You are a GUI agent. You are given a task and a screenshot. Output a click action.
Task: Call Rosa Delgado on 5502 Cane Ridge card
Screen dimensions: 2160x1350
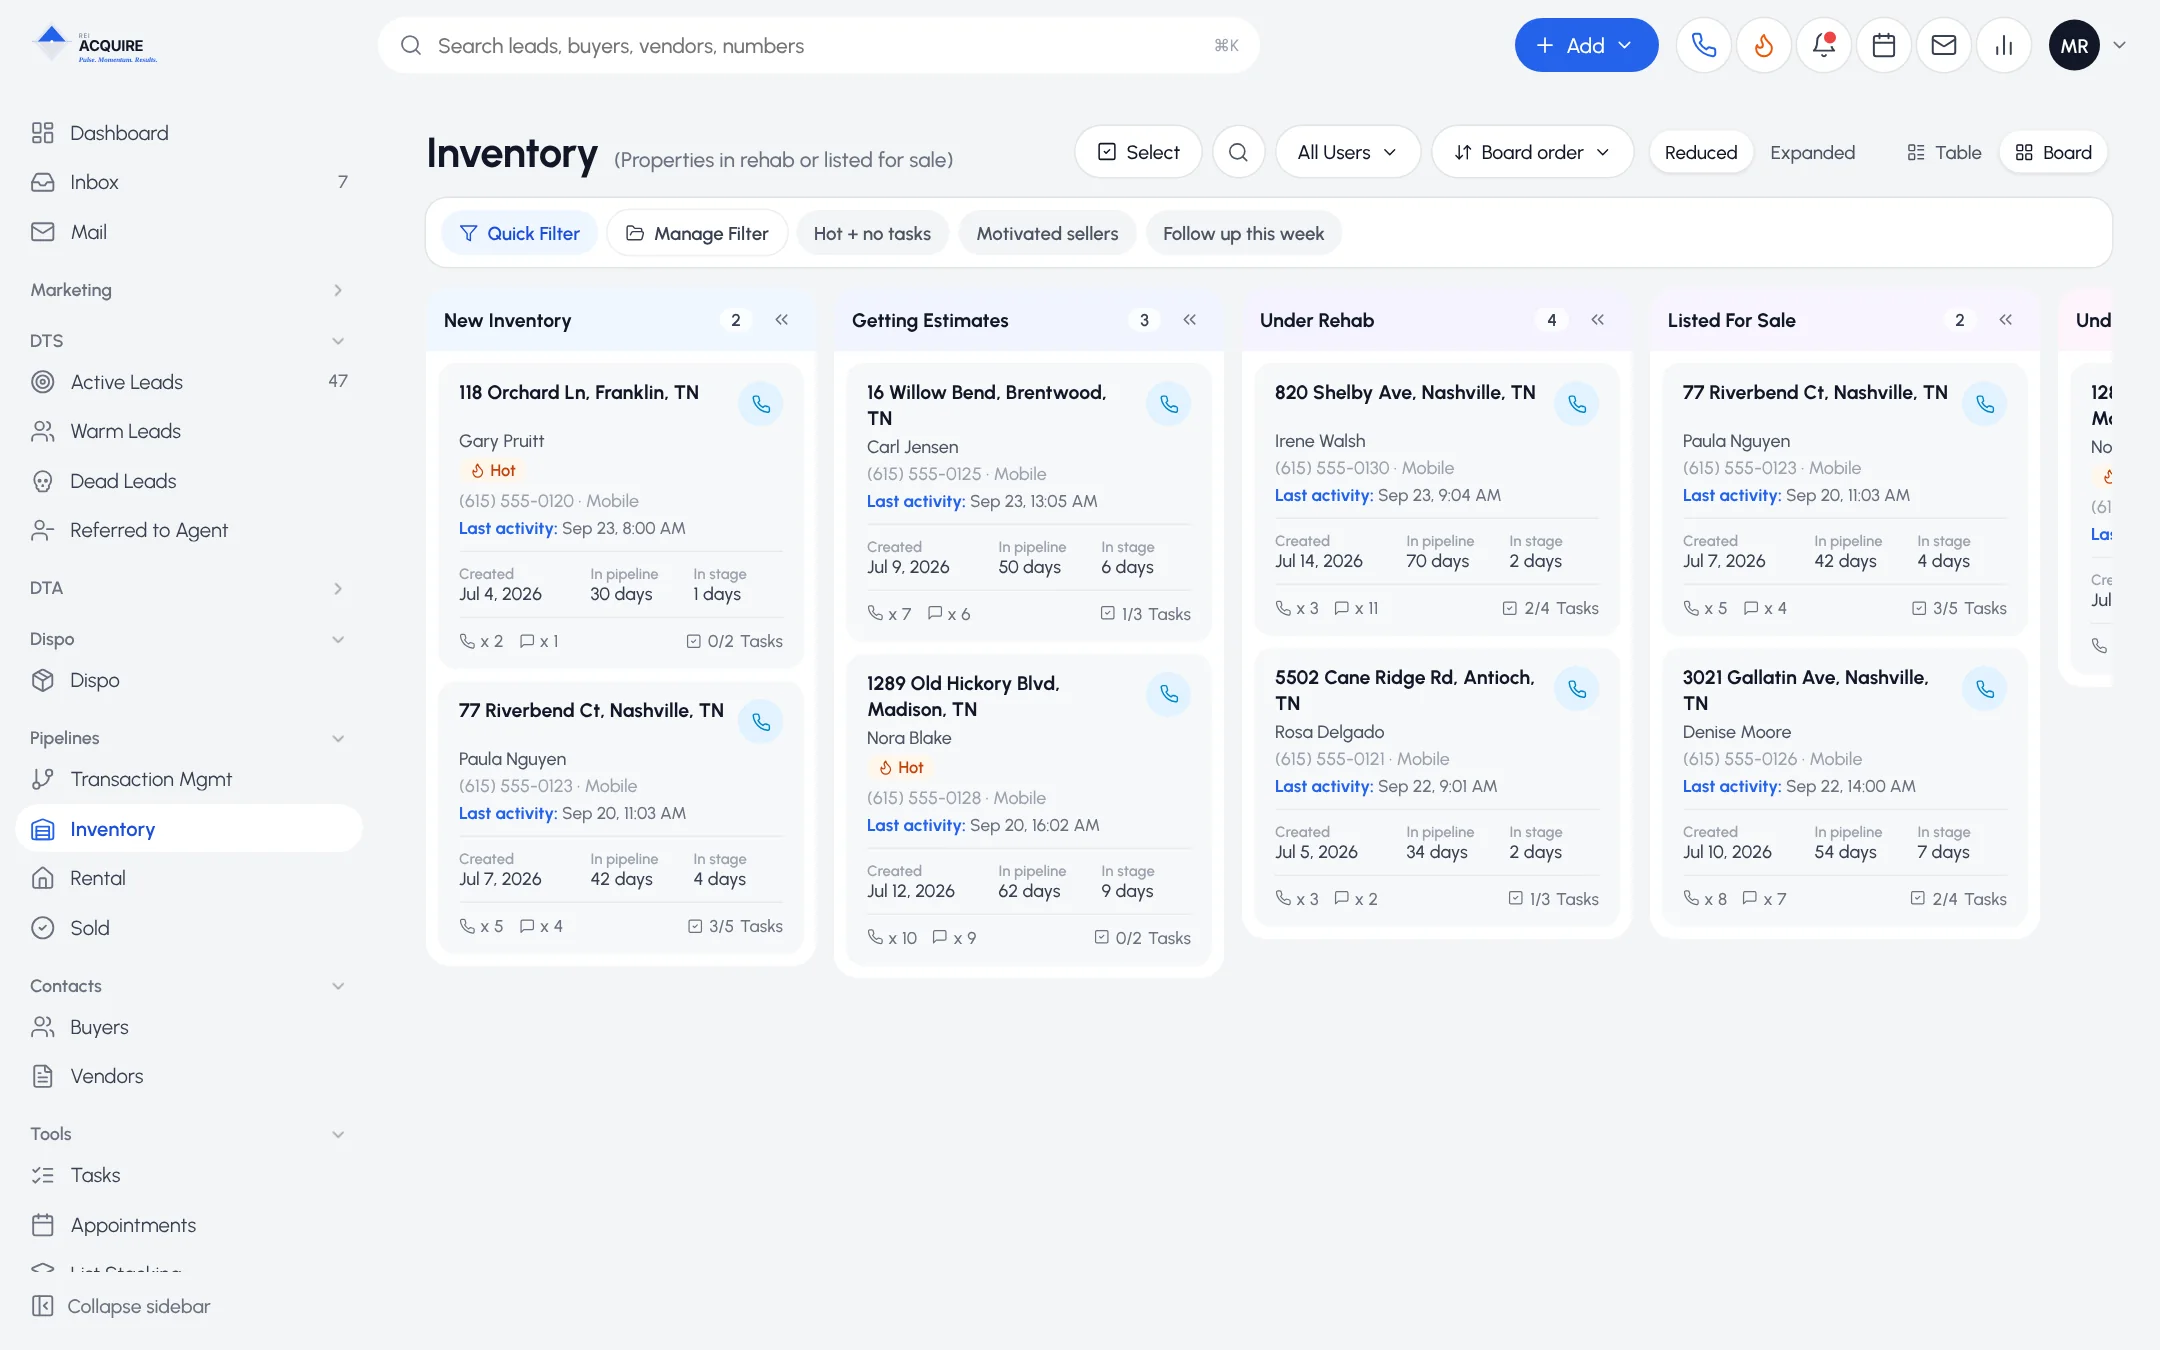coord(1577,689)
